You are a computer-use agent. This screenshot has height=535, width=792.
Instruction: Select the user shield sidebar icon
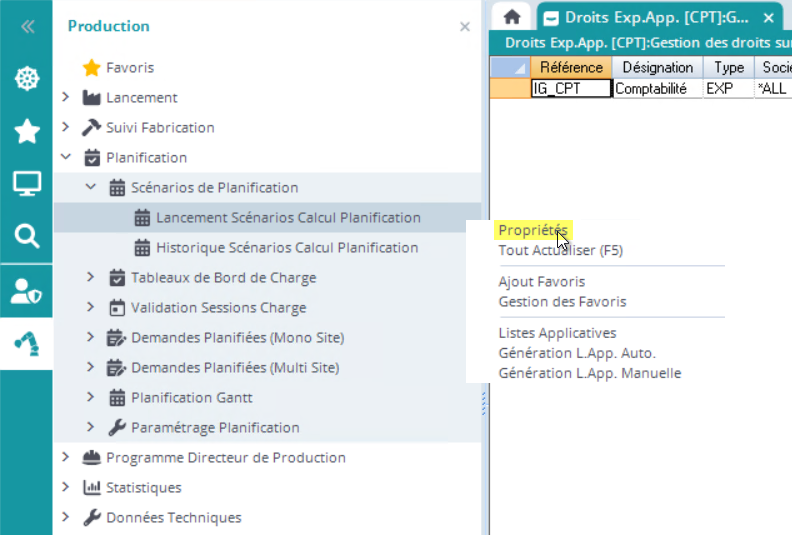(x=27, y=290)
